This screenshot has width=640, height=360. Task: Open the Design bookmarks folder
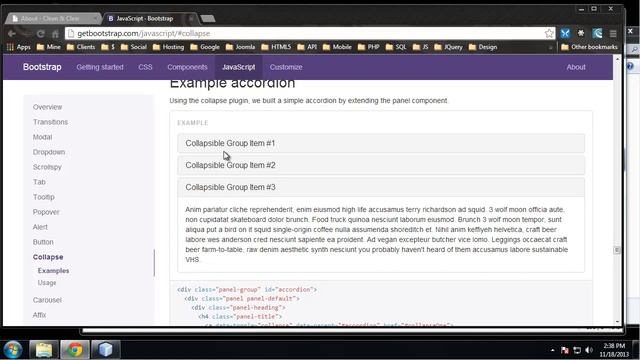pos(483,47)
